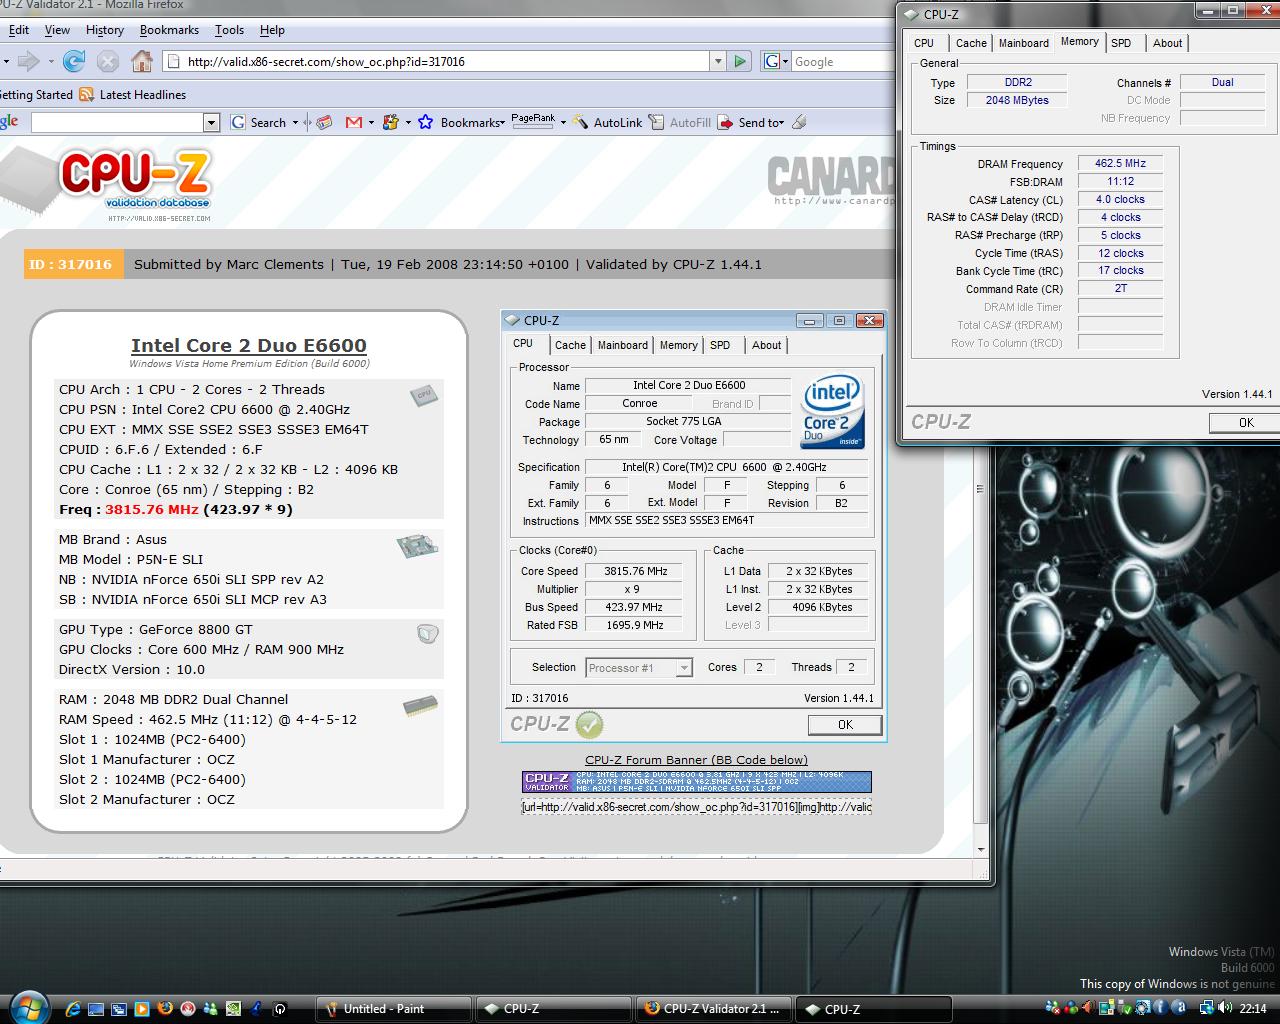The width and height of the screenshot is (1280, 1024).
Task: Click the Firefox Stop loading icon
Action: point(108,62)
